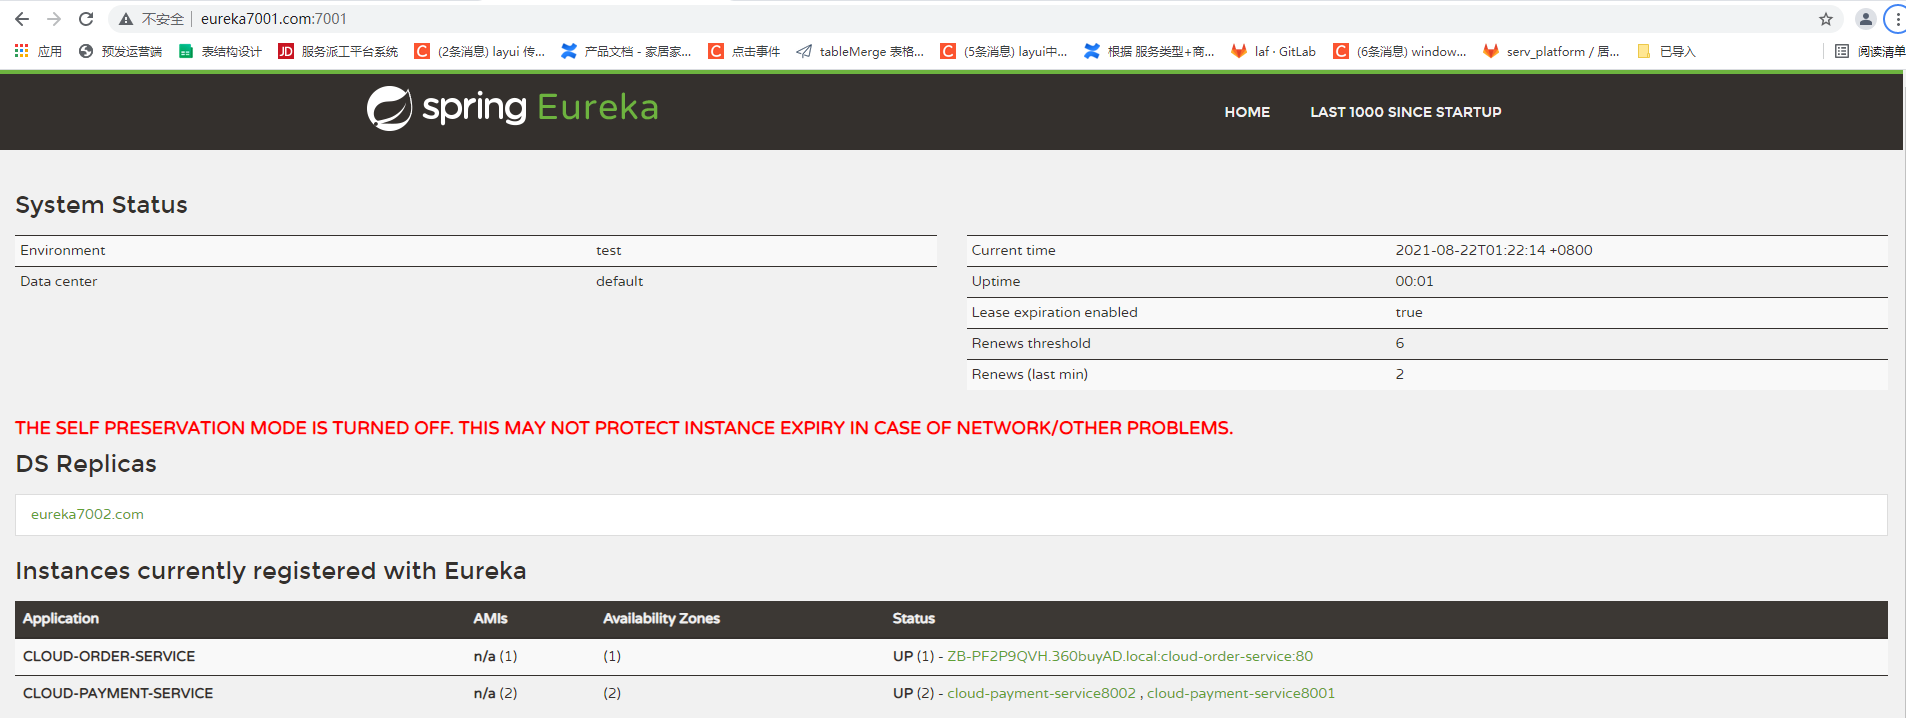Screen dimensions: 1906x718
Task: Click the Availability Zones column header
Action: [661, 618]
